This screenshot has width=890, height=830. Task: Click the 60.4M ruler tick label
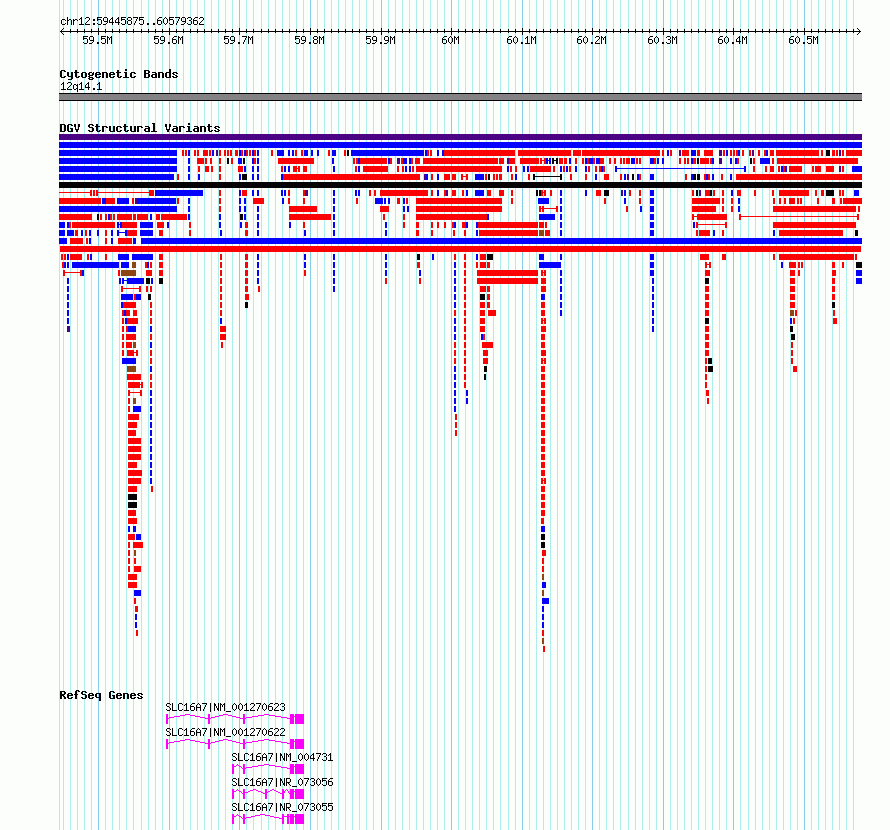732,40
